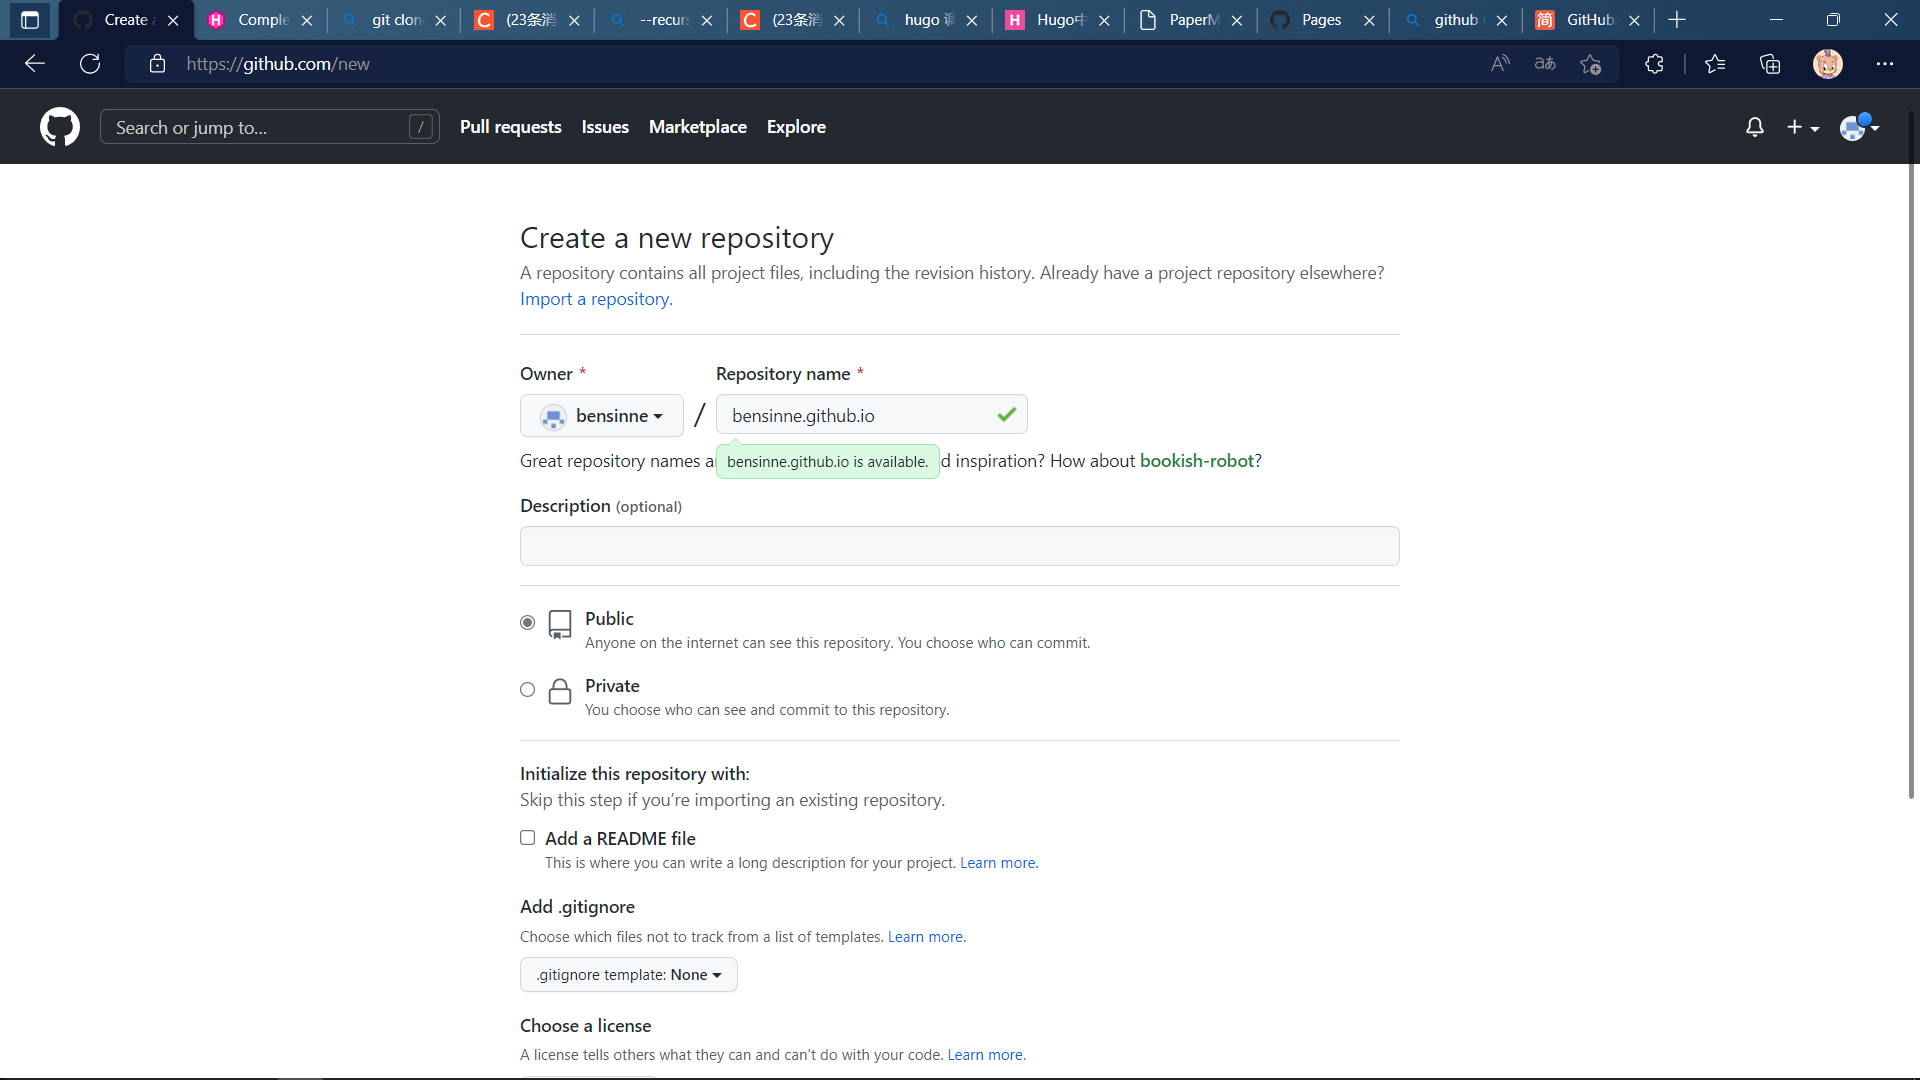Use the suggested bookish-robot name
1920x1080 pixels.
point(1197,461)
